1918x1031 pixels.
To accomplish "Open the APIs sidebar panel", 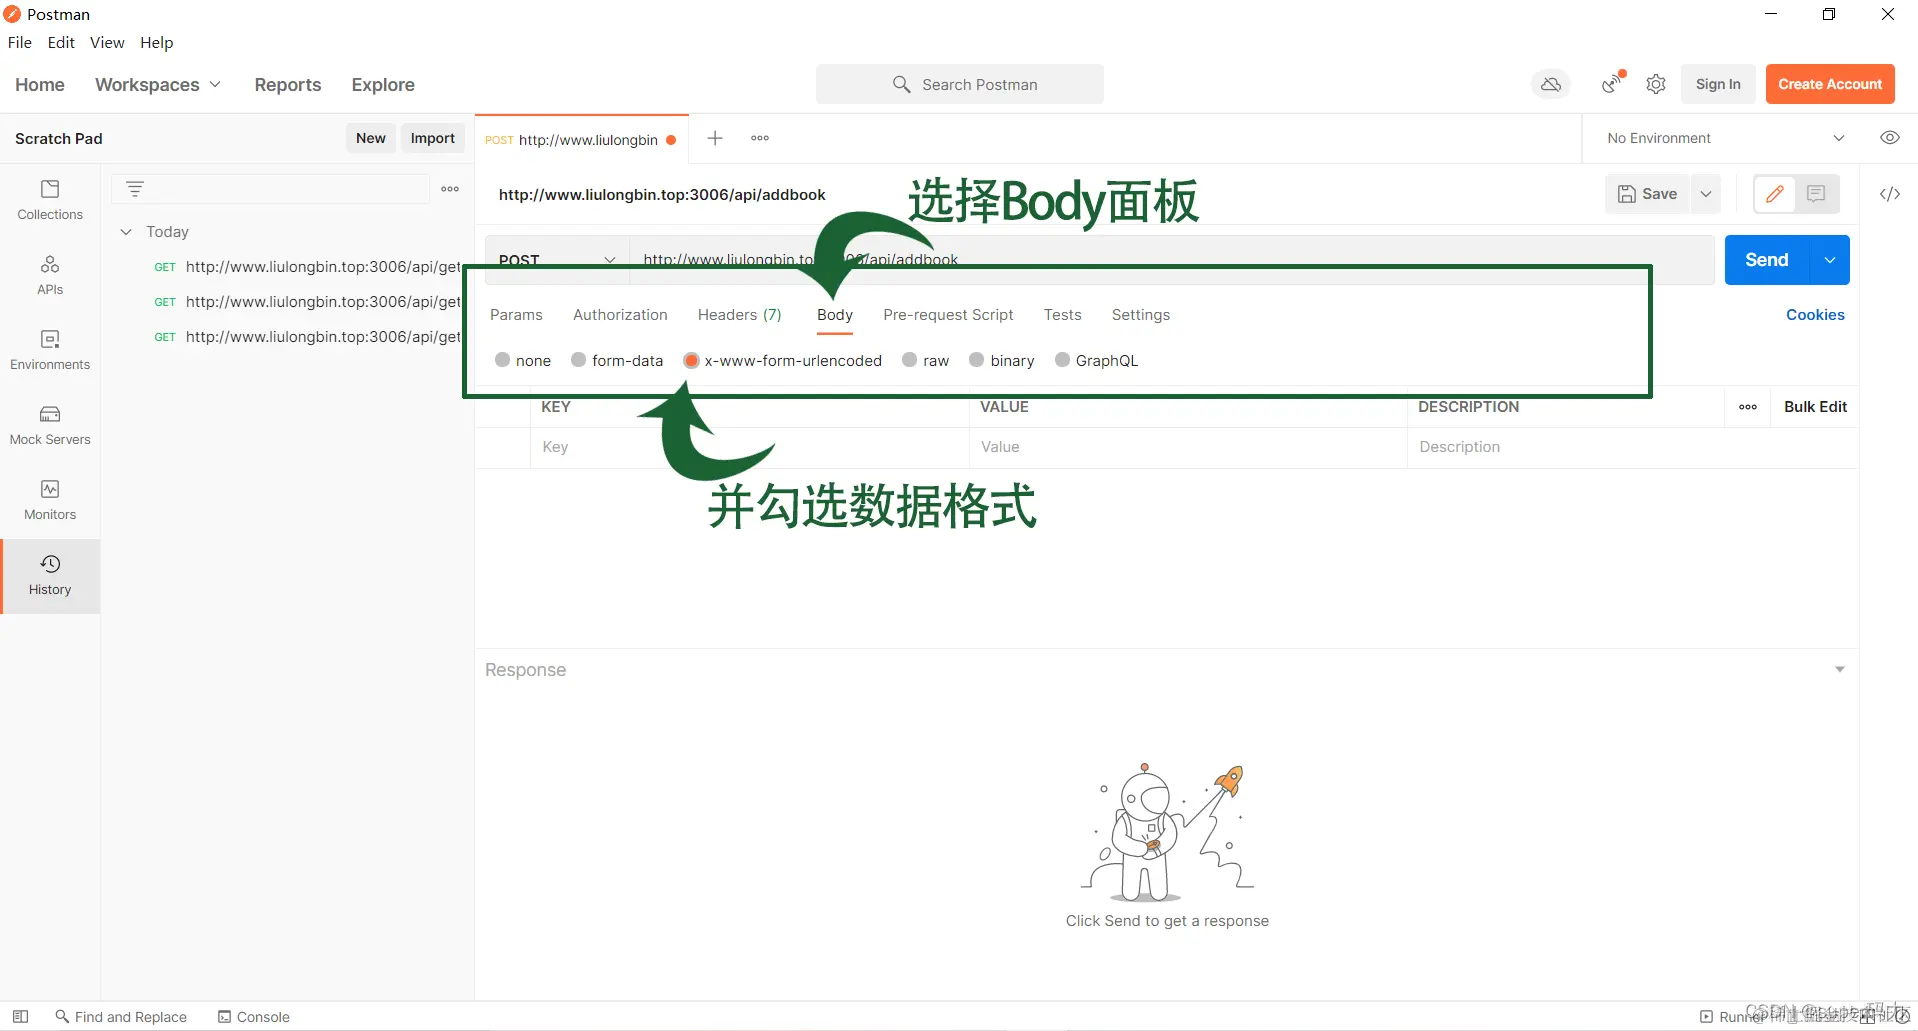I will click(50, 275).
